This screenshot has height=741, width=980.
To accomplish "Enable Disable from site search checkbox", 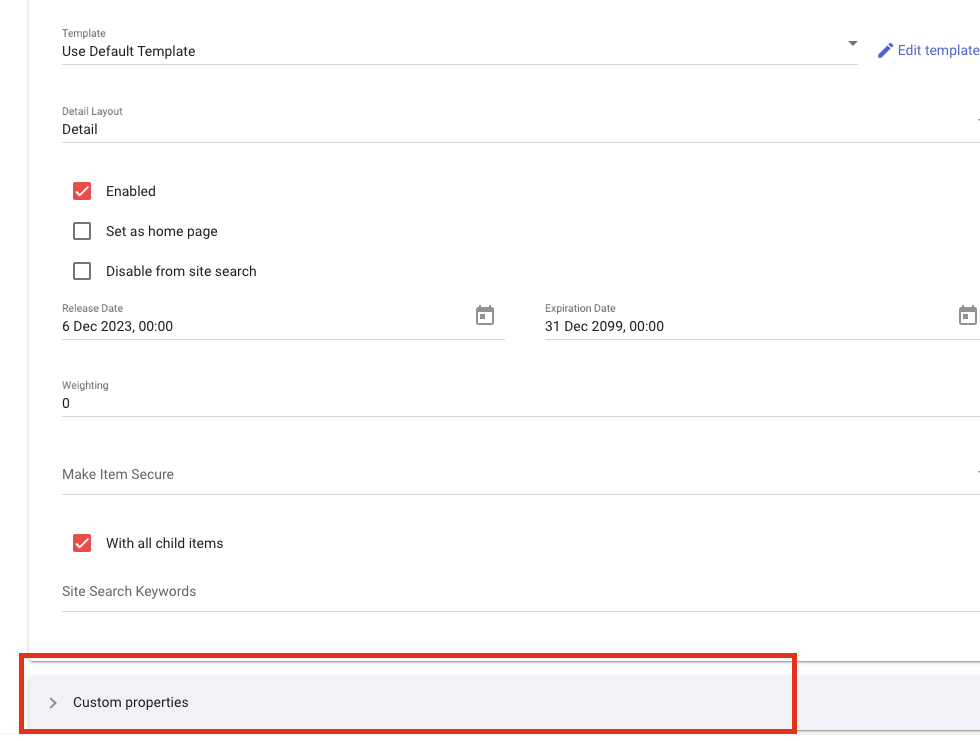I will [82, 271].
